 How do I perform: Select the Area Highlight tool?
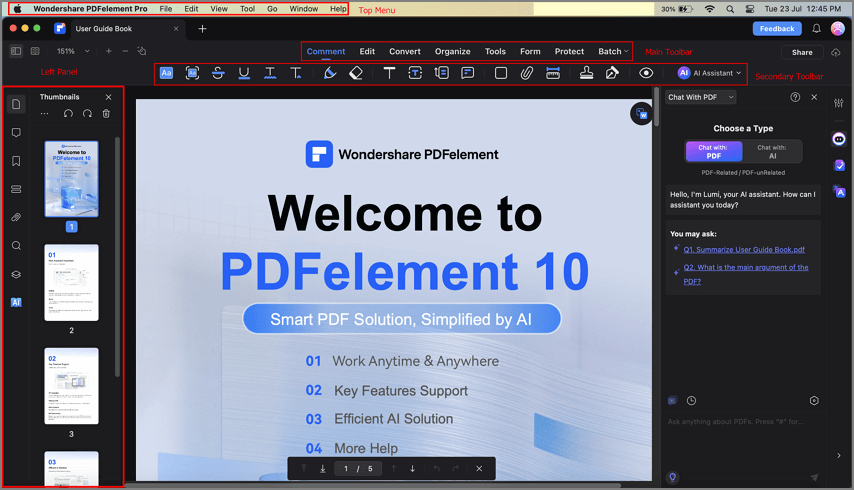click(192, 73)
